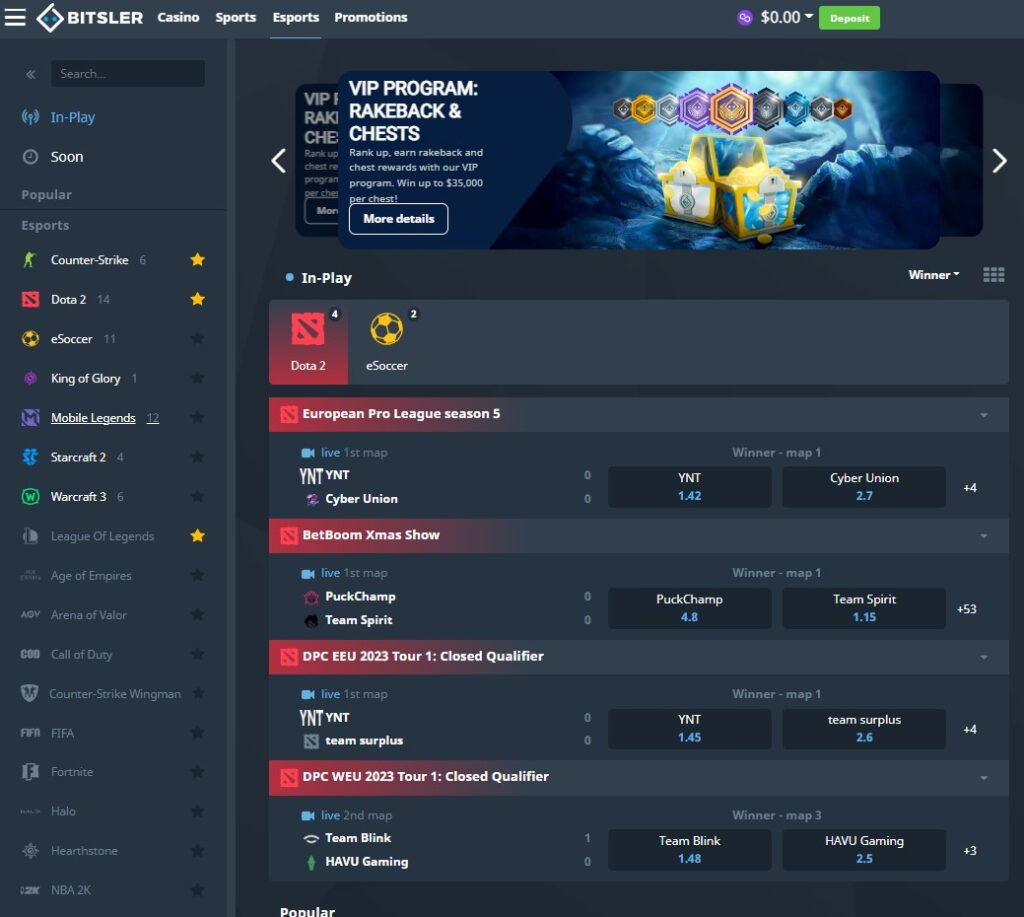Open the Esports menu
The width and height of the screenshot is (1024, 917).
point(296,18)
